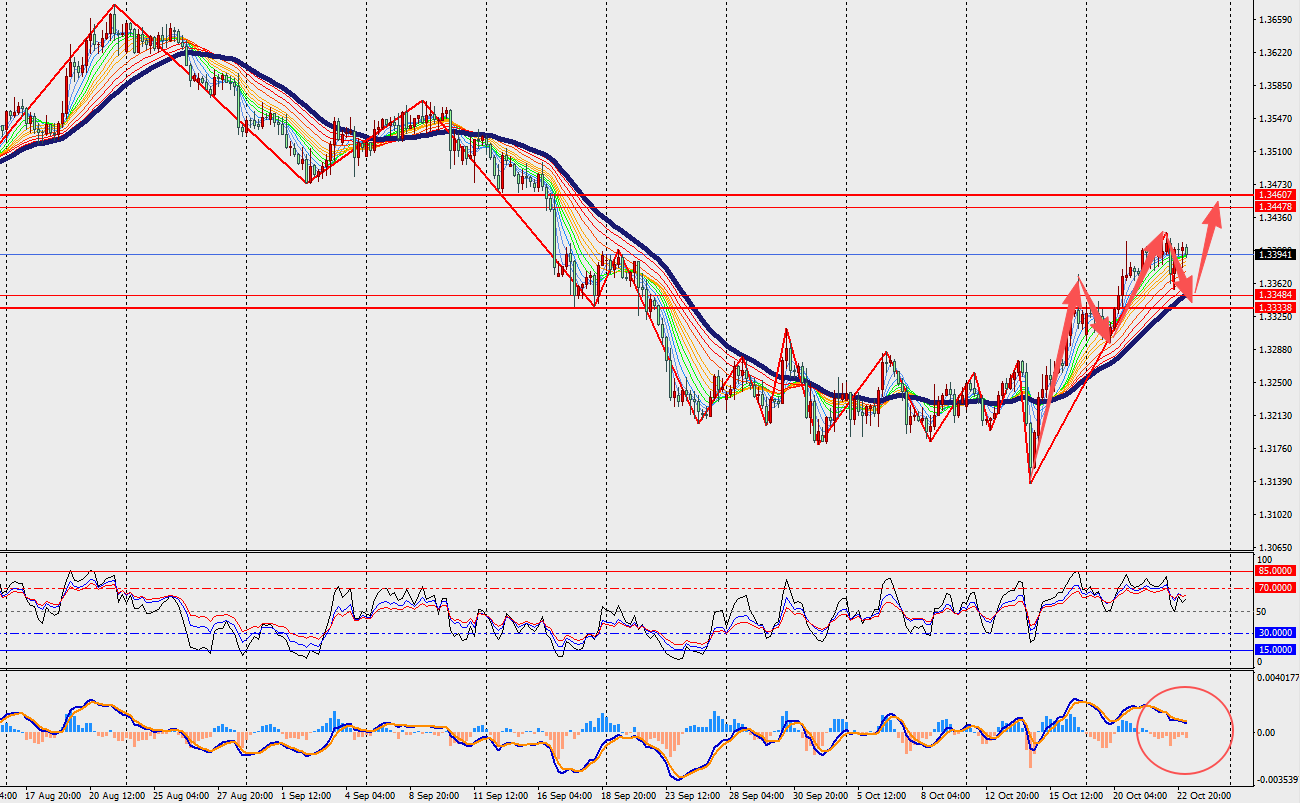Click the 1.31390 price axis value
Image resolution: width=1301 pixels, height=803 pixels.
tap(1275, 482)
